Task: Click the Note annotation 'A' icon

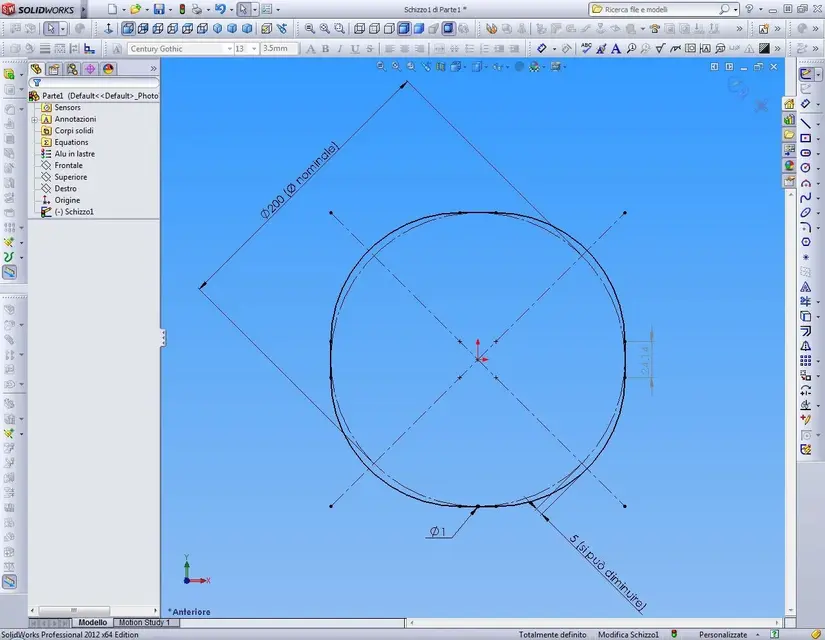Action: pyautogui.click(x=616, y=48)
